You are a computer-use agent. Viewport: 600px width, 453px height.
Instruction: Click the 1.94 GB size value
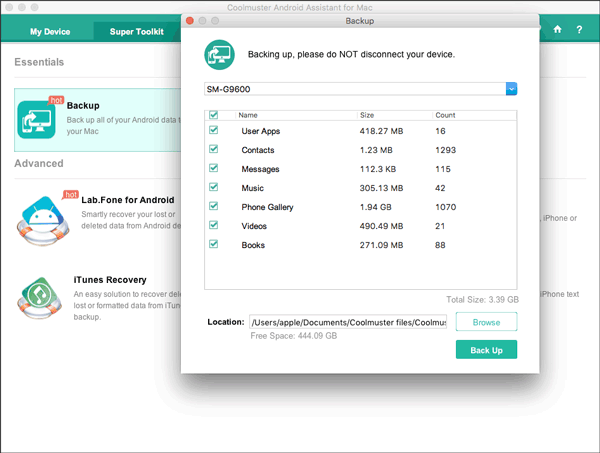point(375,207)
